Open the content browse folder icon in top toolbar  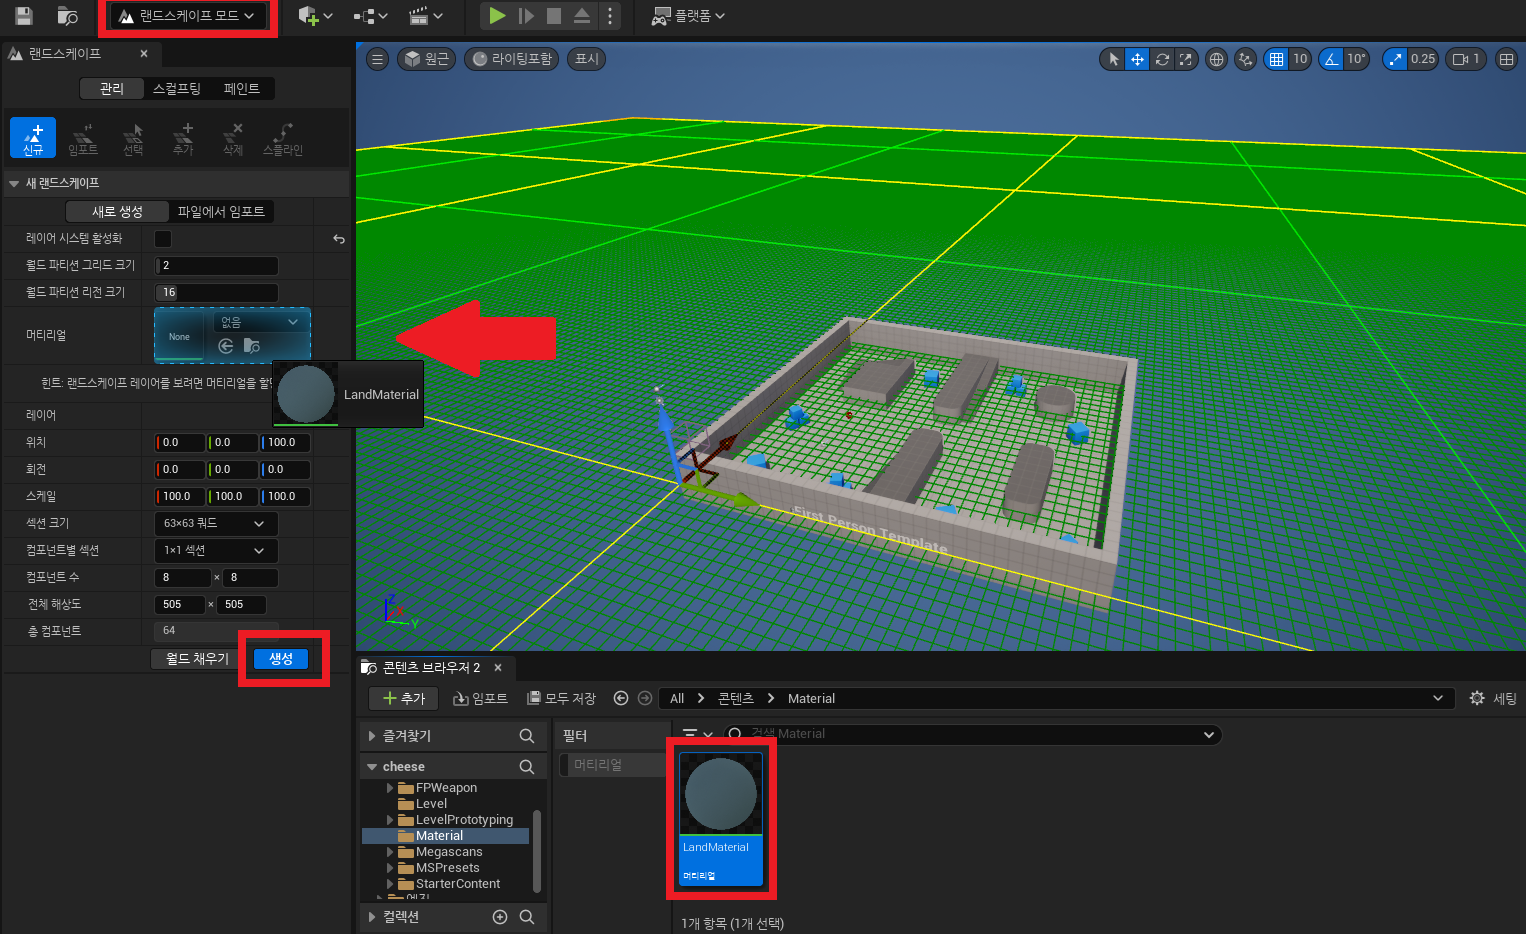(x=67, y=15)
